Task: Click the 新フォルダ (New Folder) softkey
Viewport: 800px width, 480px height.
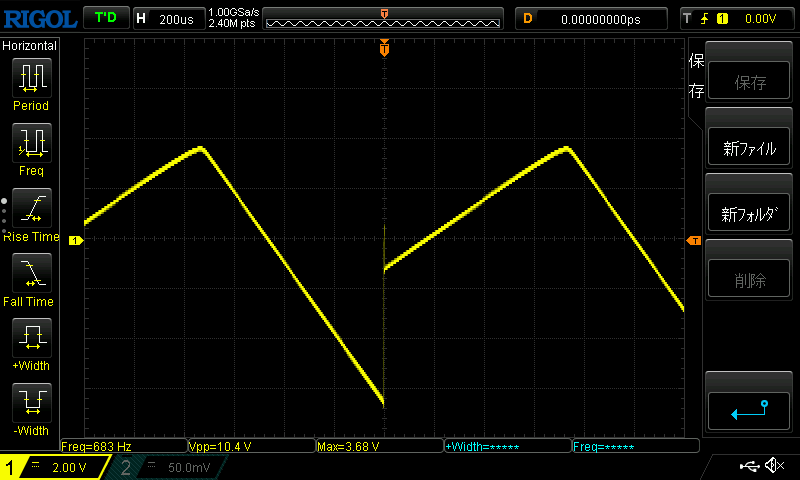Action: 749,213
